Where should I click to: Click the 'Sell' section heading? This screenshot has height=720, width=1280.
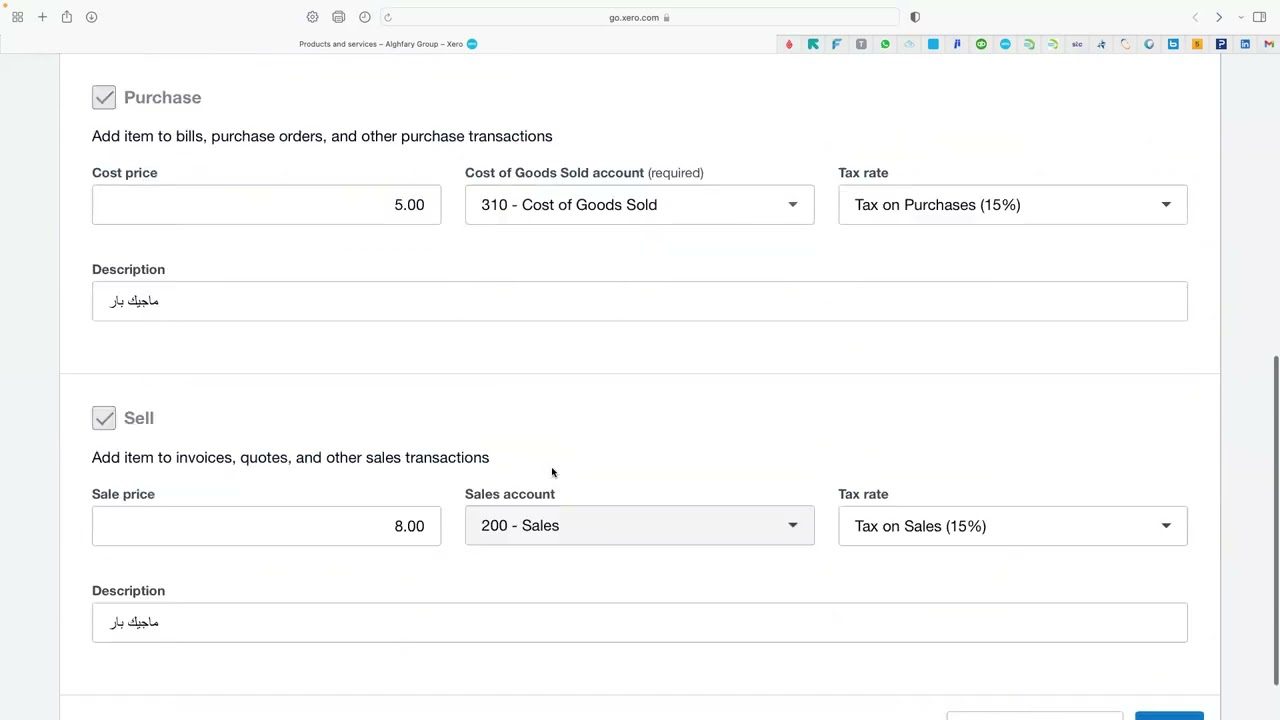pyautogui.click(x=139, y=418)
